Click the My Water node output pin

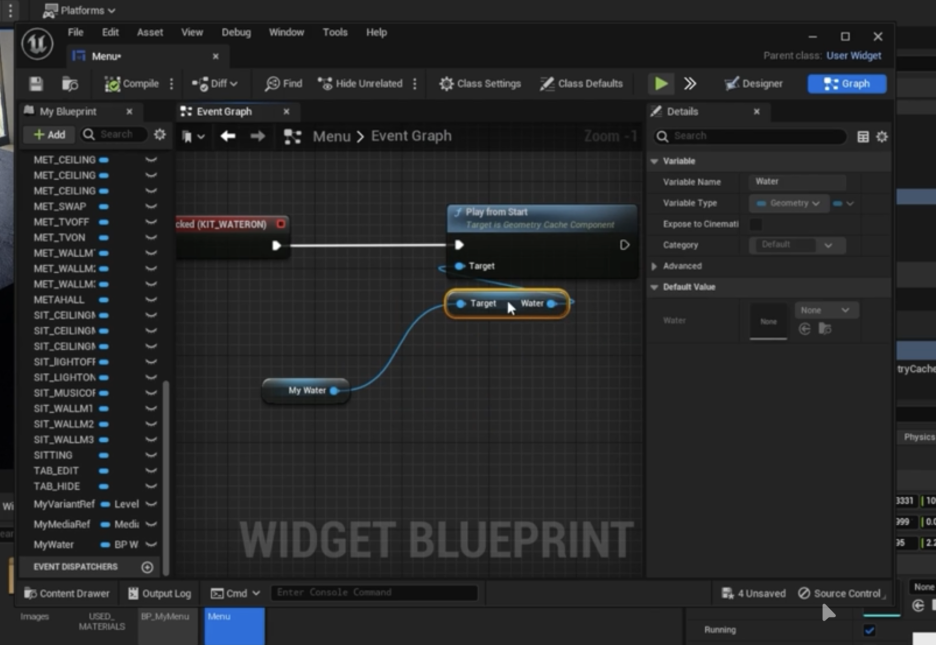(335, 391)
